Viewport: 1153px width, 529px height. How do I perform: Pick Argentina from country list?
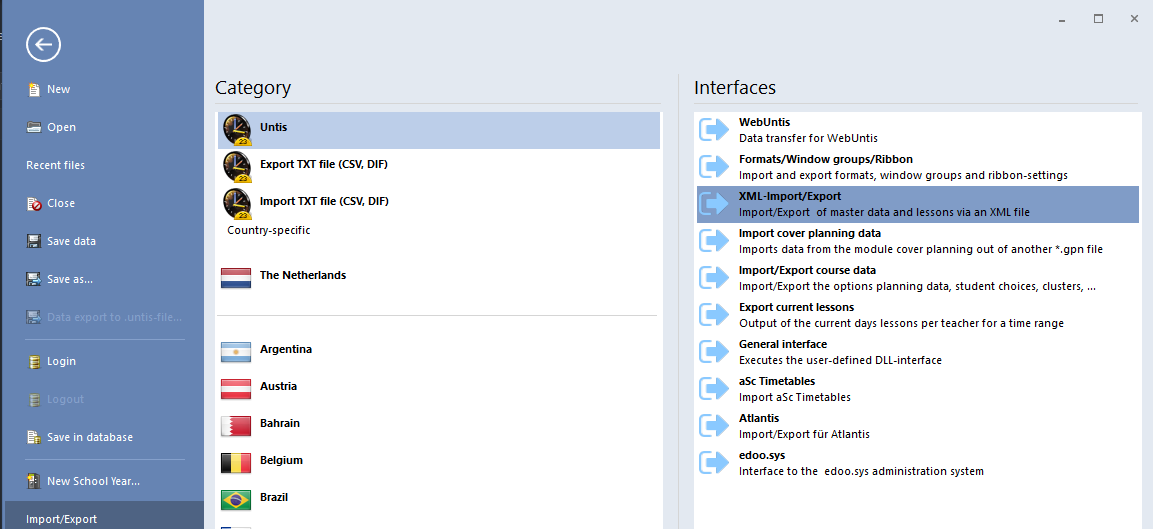coord(286,349)
